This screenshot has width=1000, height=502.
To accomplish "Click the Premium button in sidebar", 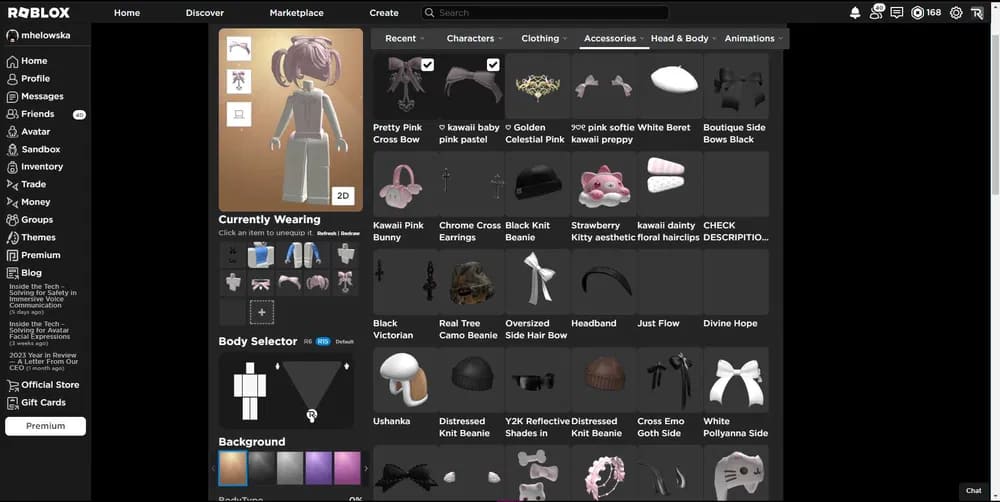I will (x=45, y=426).
